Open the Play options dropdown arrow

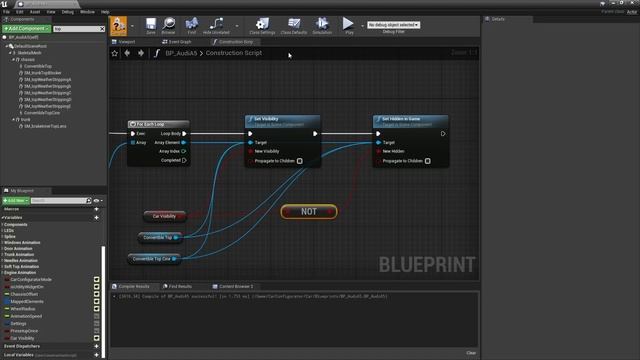[362, 26]
